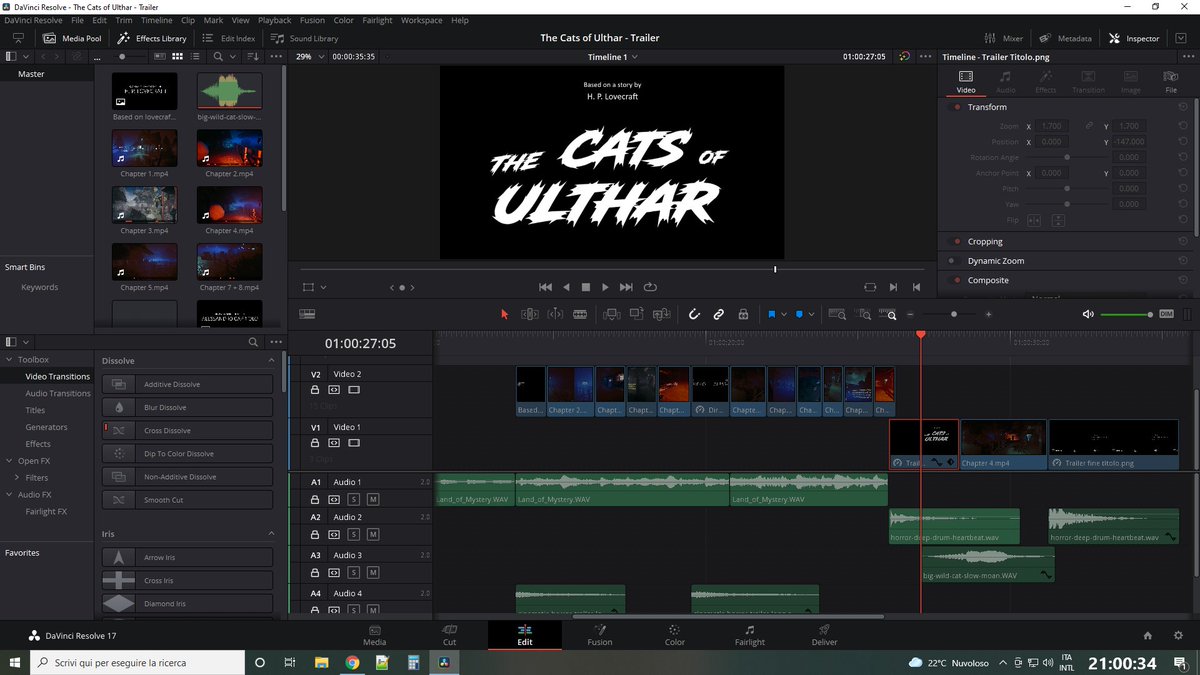
Task: Click the DIM audio button
Action: tap(1166, 314)
